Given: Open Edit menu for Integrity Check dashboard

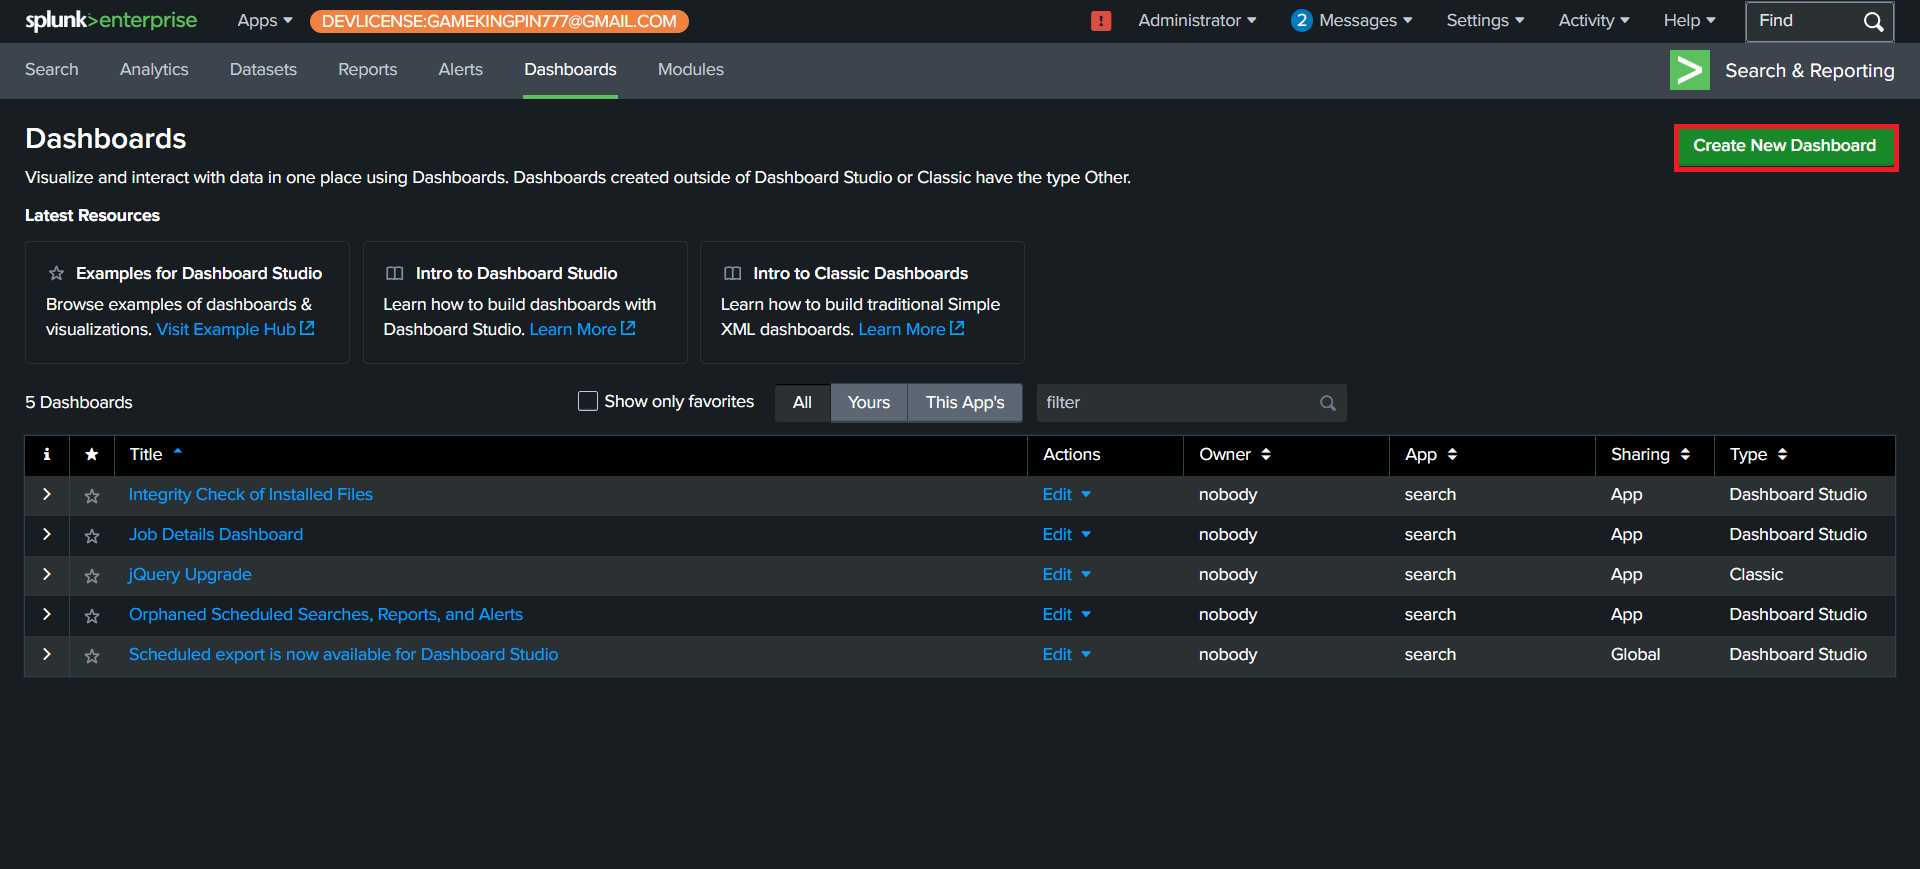Looking at the screenshot, I should tap(1066, 494).
